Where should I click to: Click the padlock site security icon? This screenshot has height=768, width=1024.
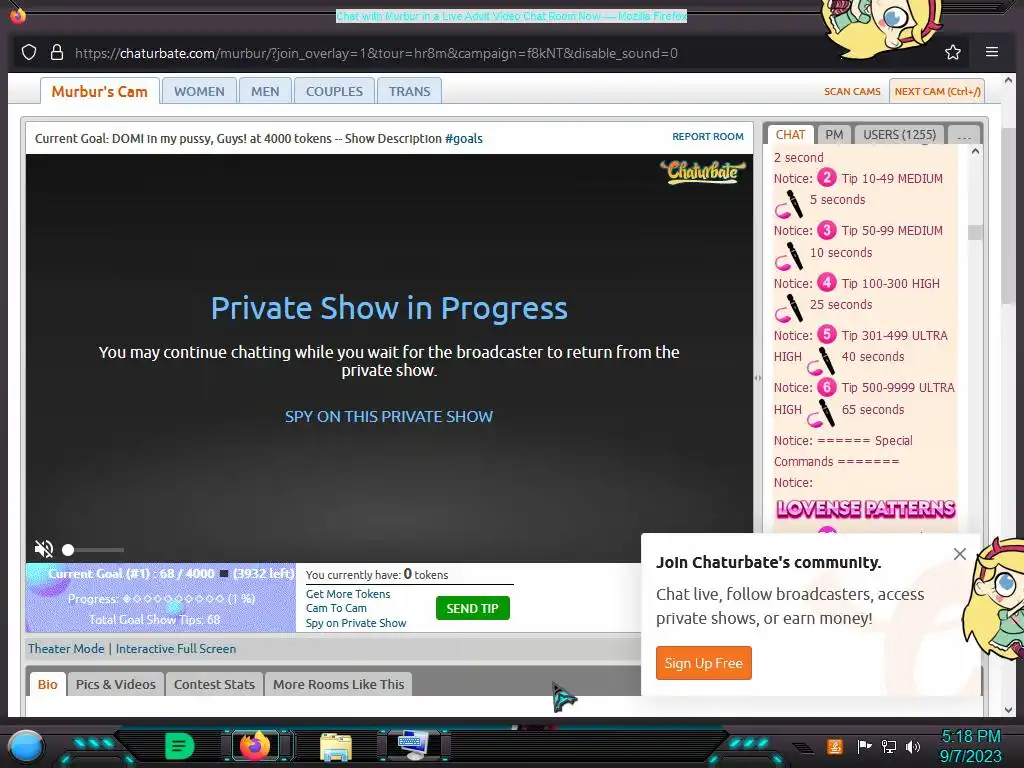tap(57, 52)
